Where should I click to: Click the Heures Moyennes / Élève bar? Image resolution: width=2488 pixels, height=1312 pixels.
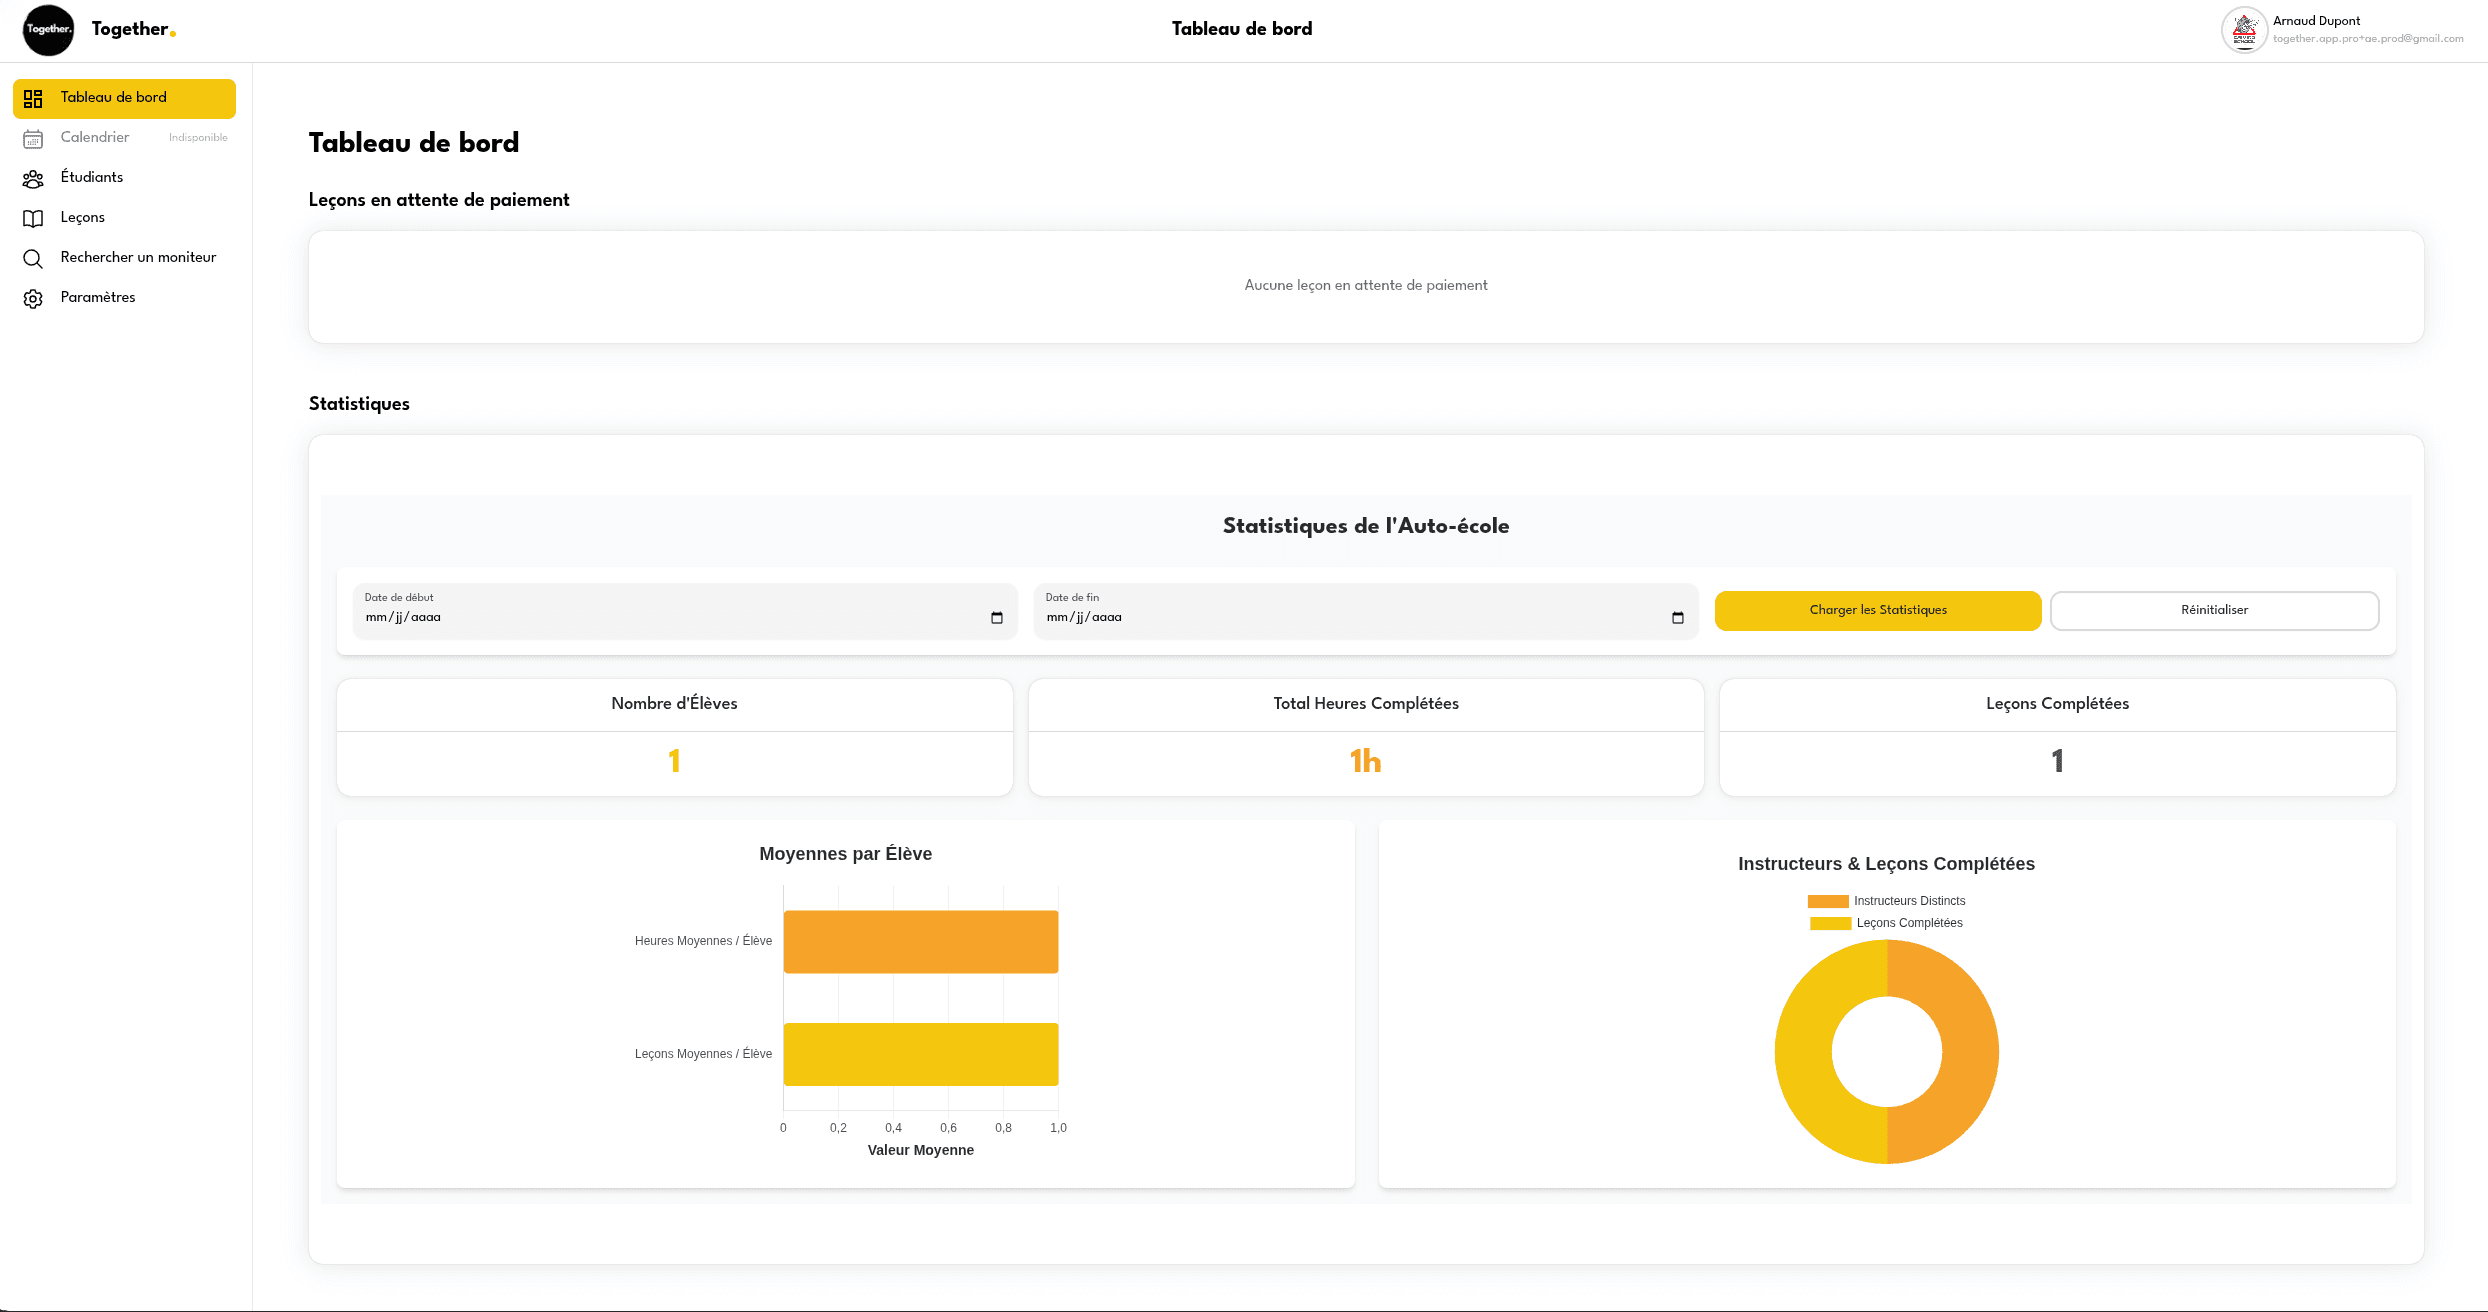coord(920,941)
